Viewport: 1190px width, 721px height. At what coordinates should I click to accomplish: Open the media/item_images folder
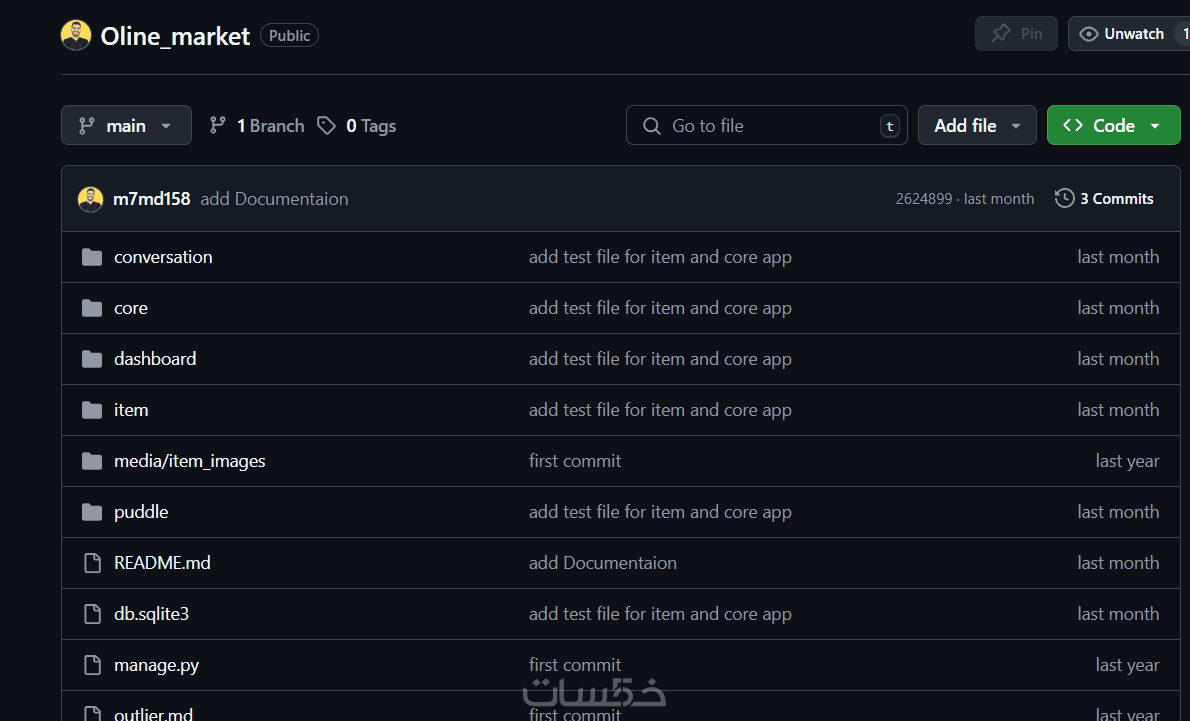pos(190,461)
